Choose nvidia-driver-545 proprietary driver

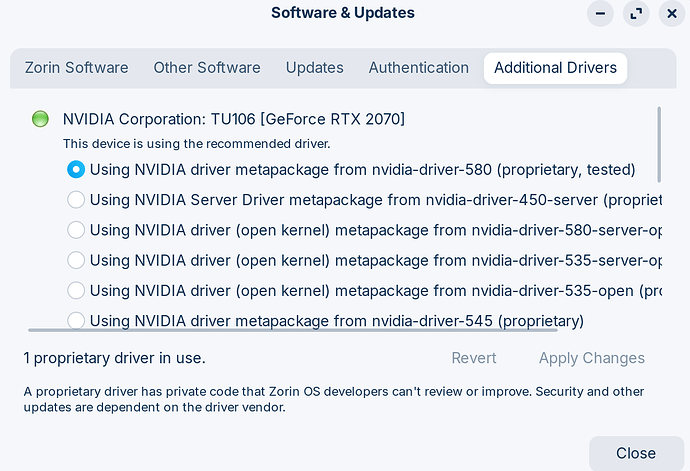point(76,320)
